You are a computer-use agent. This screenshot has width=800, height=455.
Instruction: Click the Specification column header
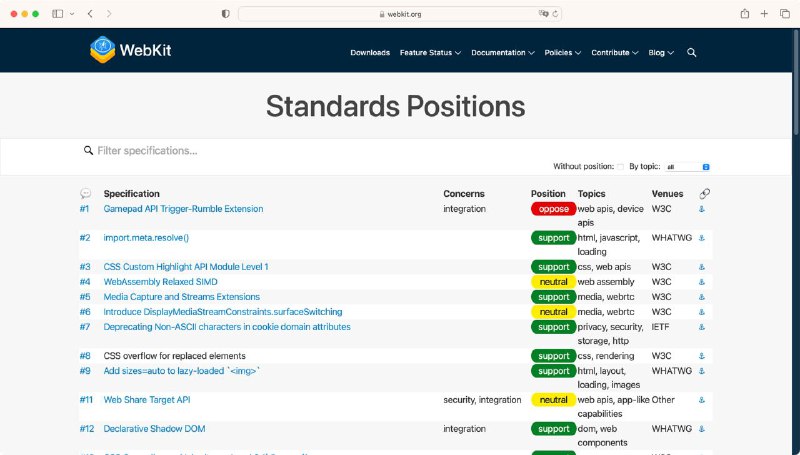132,194
